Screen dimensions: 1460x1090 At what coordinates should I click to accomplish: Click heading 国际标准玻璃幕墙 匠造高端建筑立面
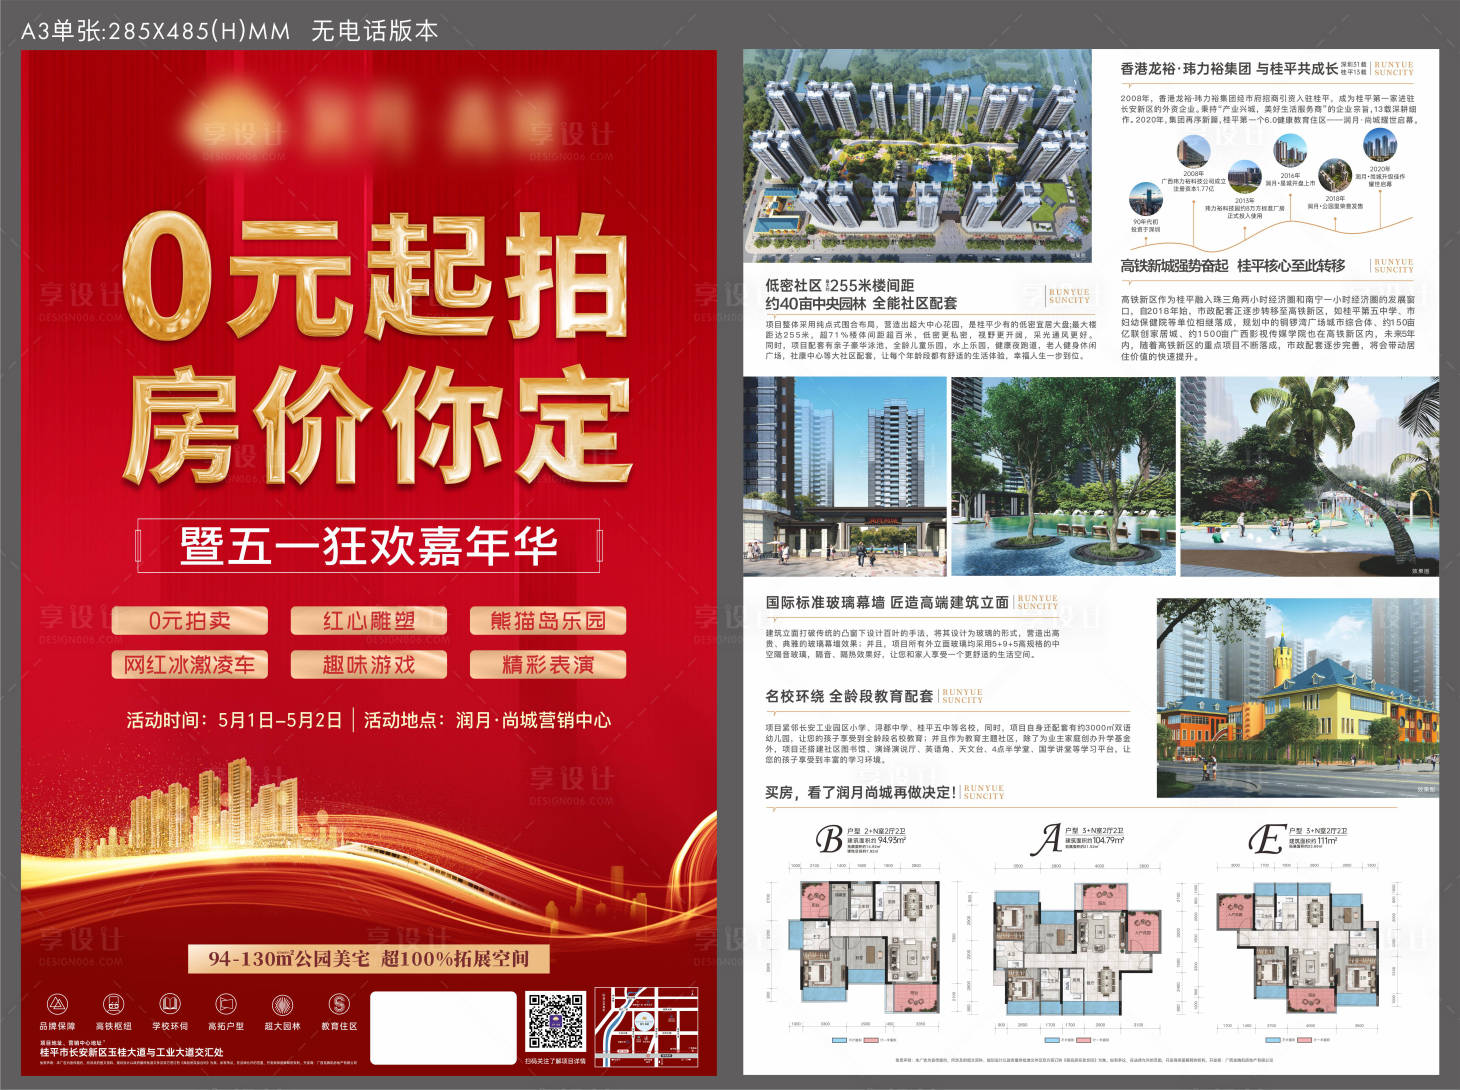pos(887,602)
